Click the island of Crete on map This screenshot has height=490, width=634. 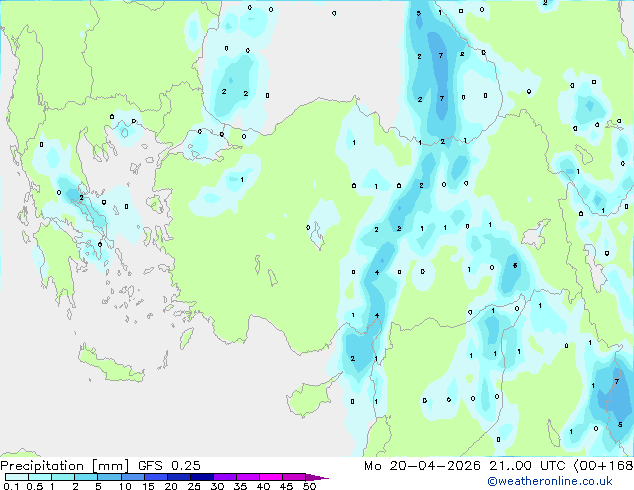click(x=109, y=364)
